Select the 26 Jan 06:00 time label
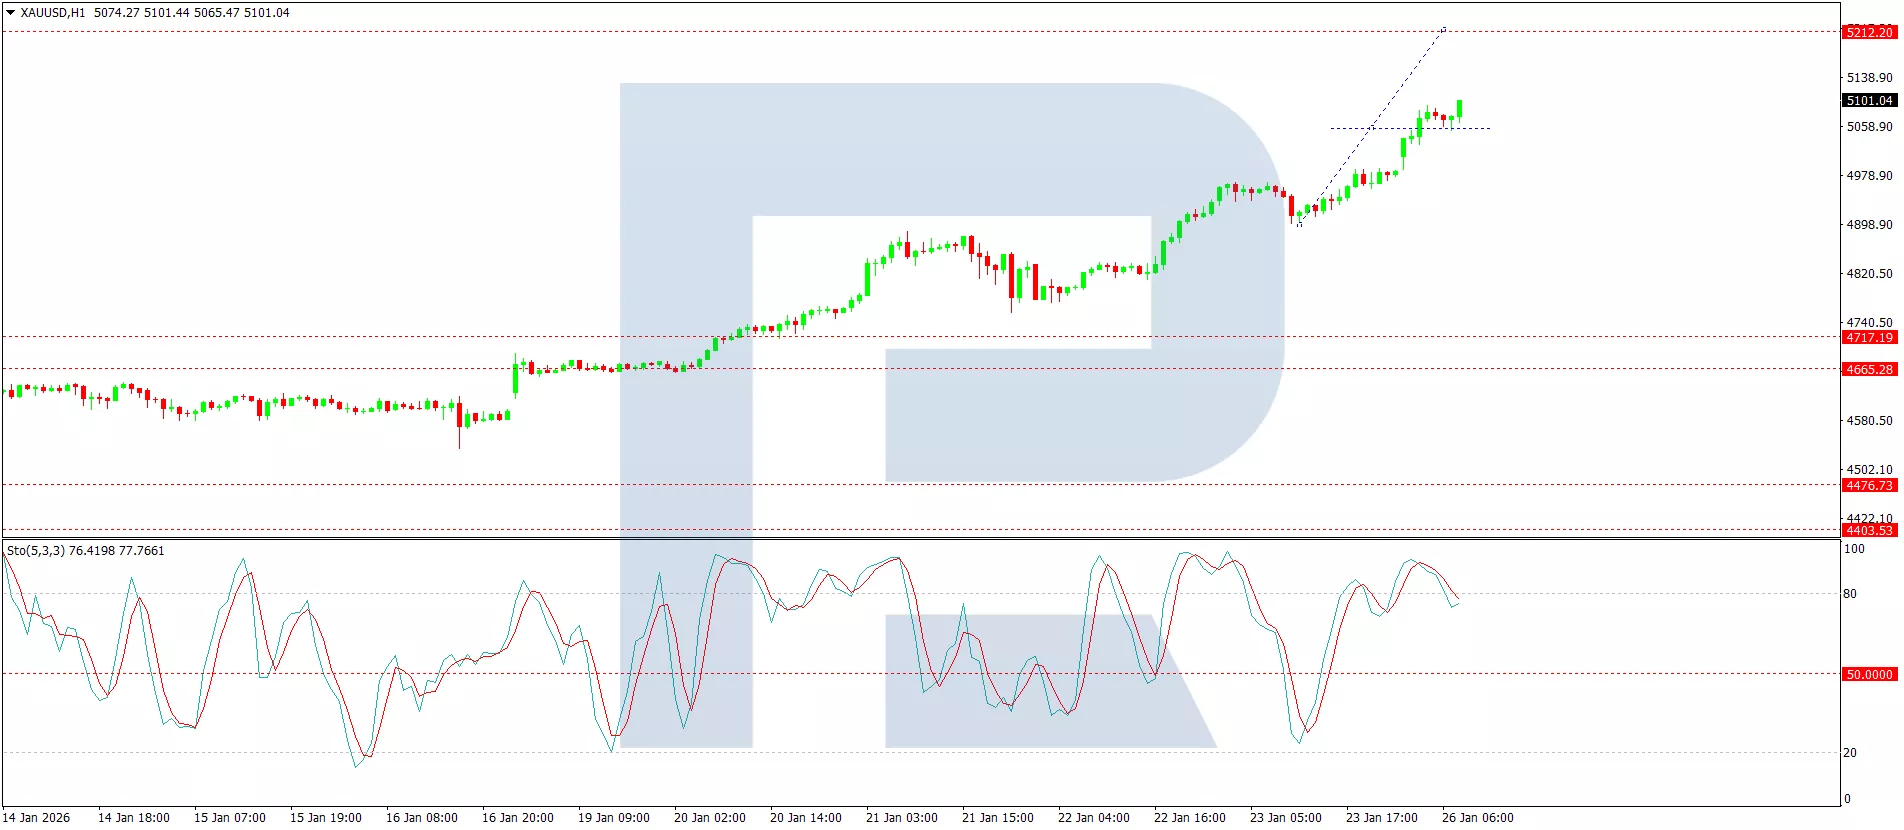Image resolution: width=1904 pixels, height=830 pixels. (1477, 817)
